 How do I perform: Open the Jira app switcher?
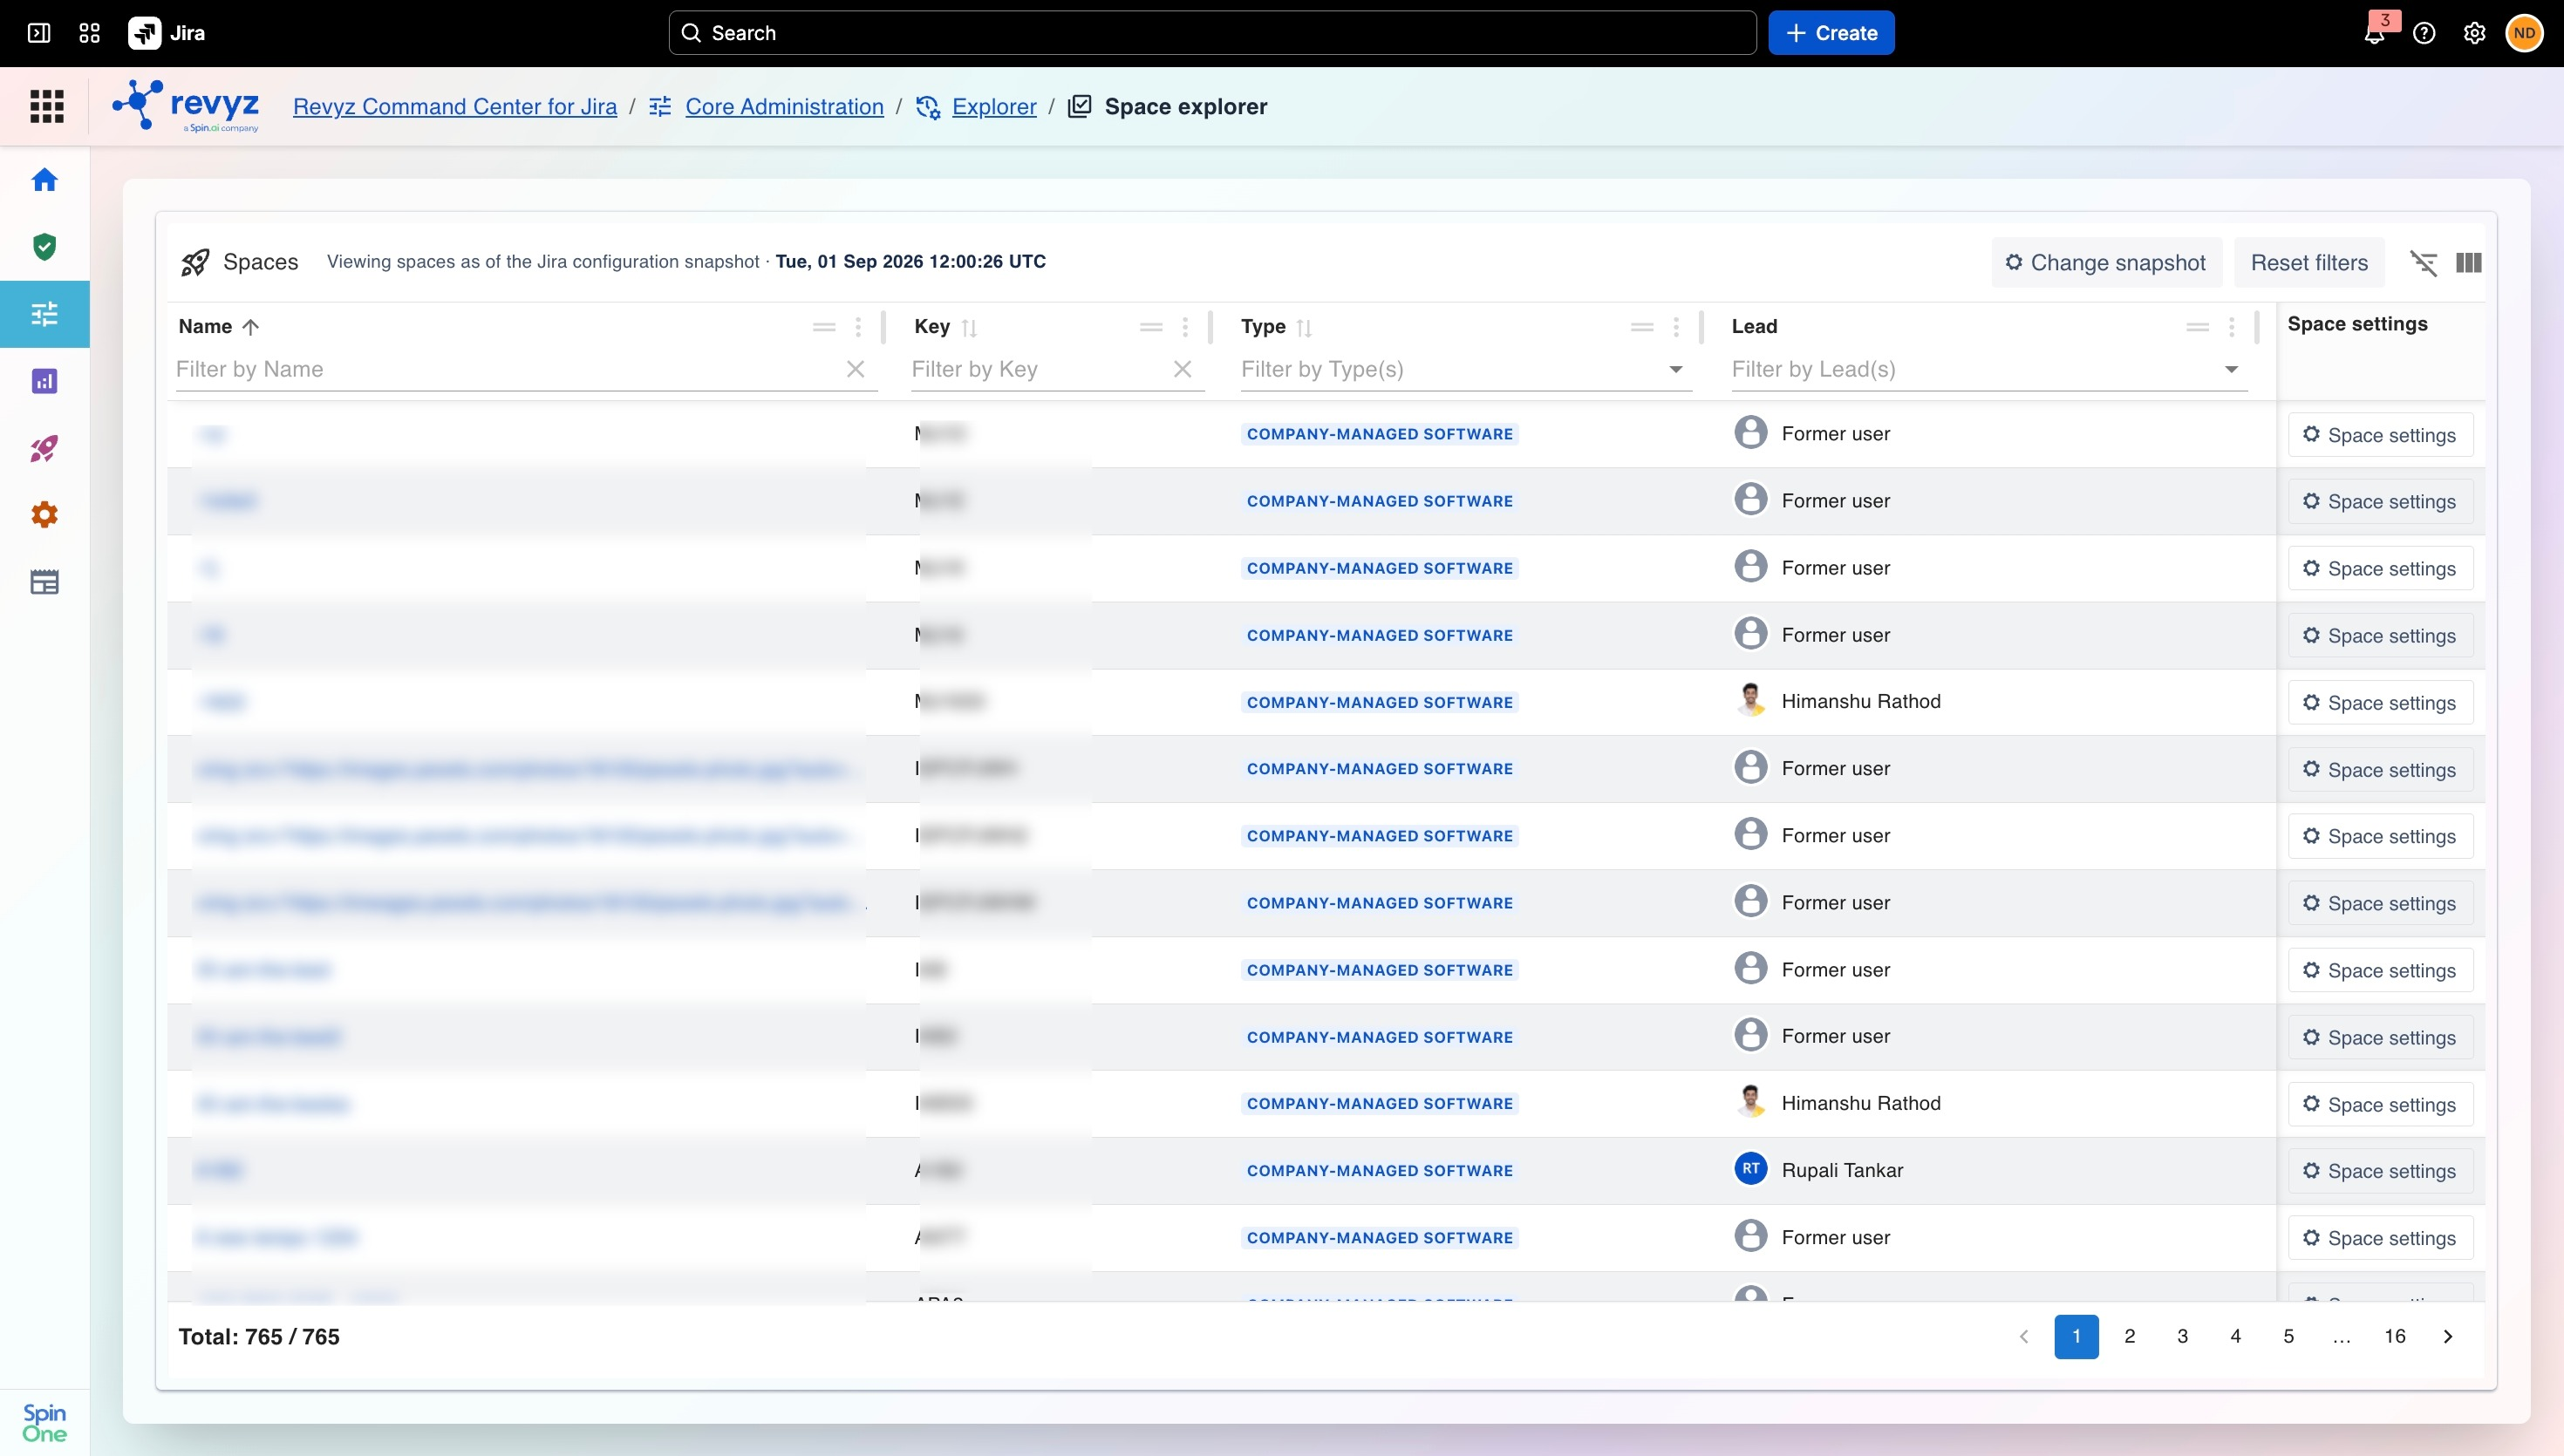point(90,33)
